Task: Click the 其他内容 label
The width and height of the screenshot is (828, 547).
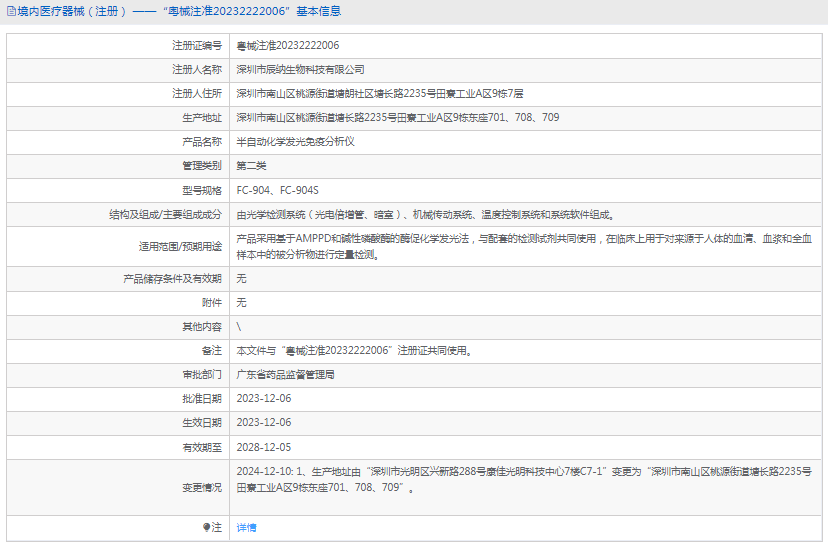Action: (x=202, y=327)
